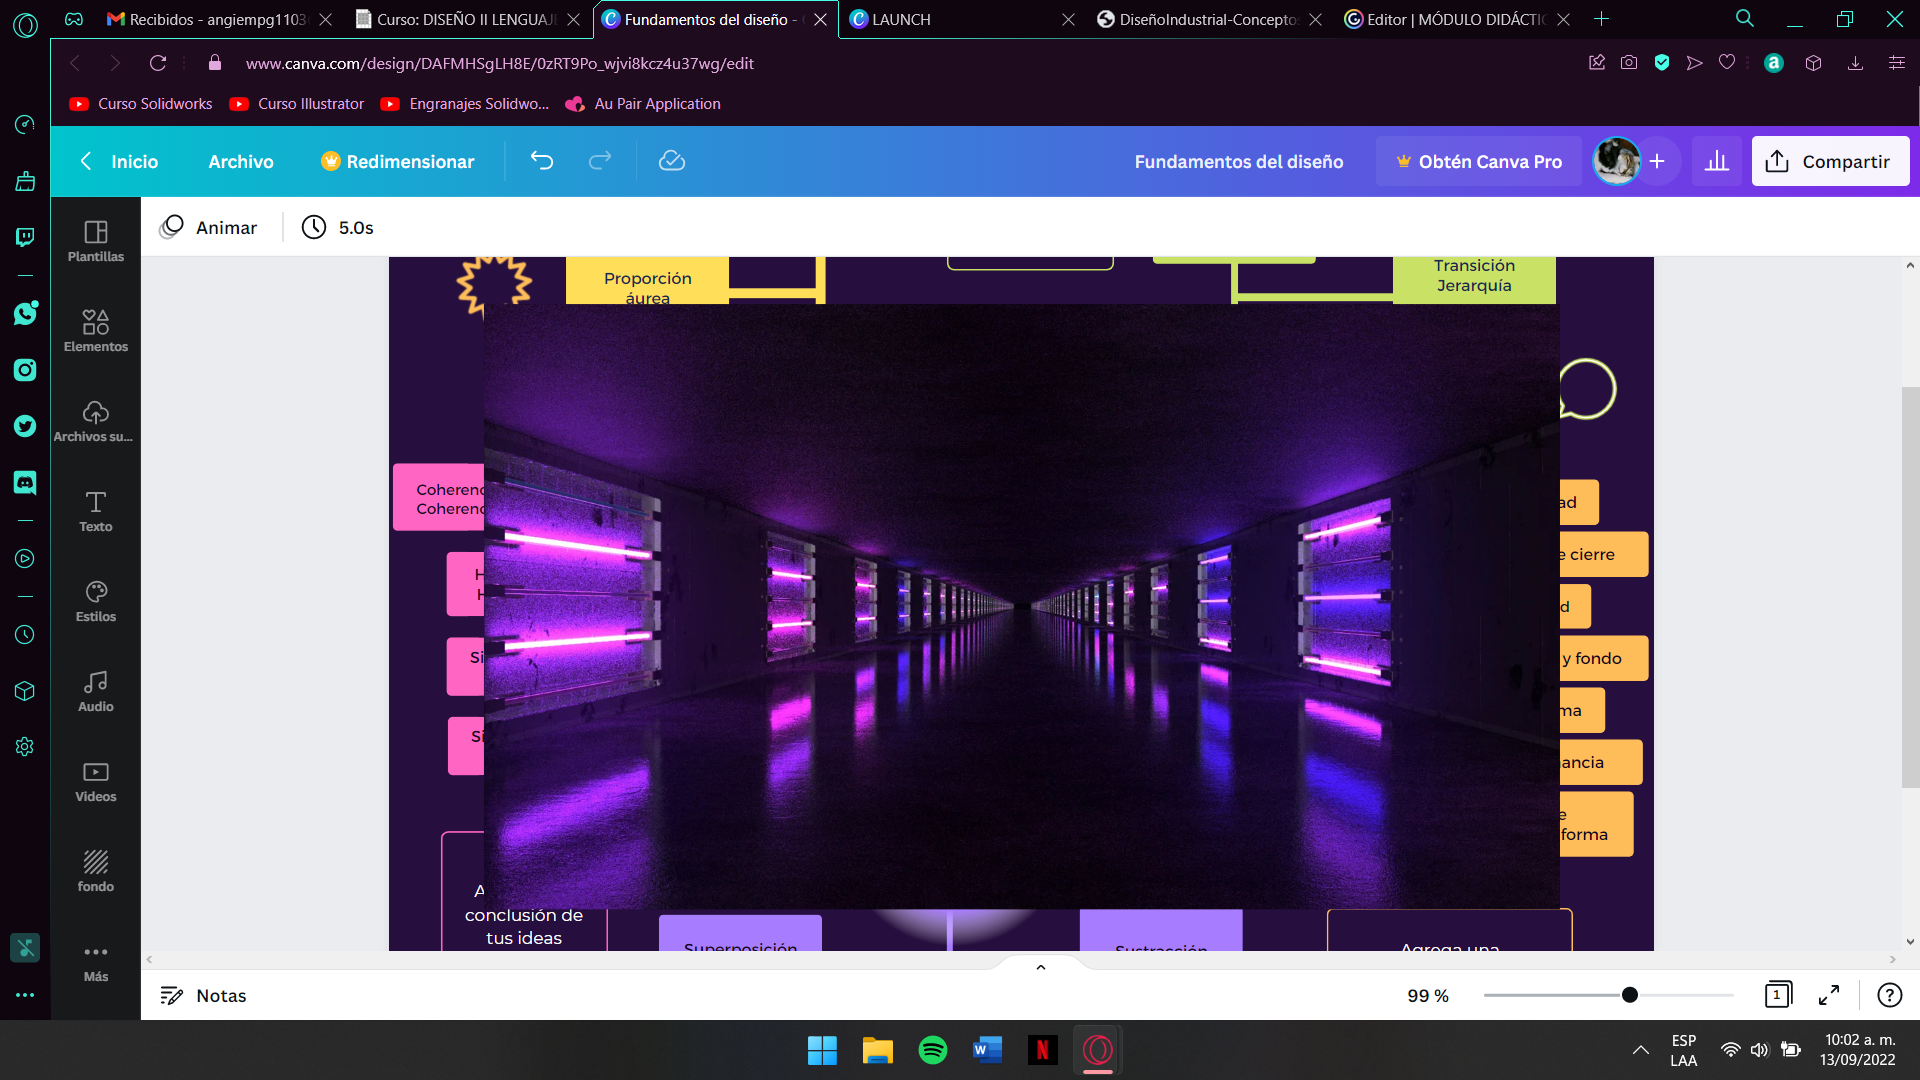Open the Videos panel
This screenshot has width=1920, height=1080.
pyautogui.click(x=95, y=780)
